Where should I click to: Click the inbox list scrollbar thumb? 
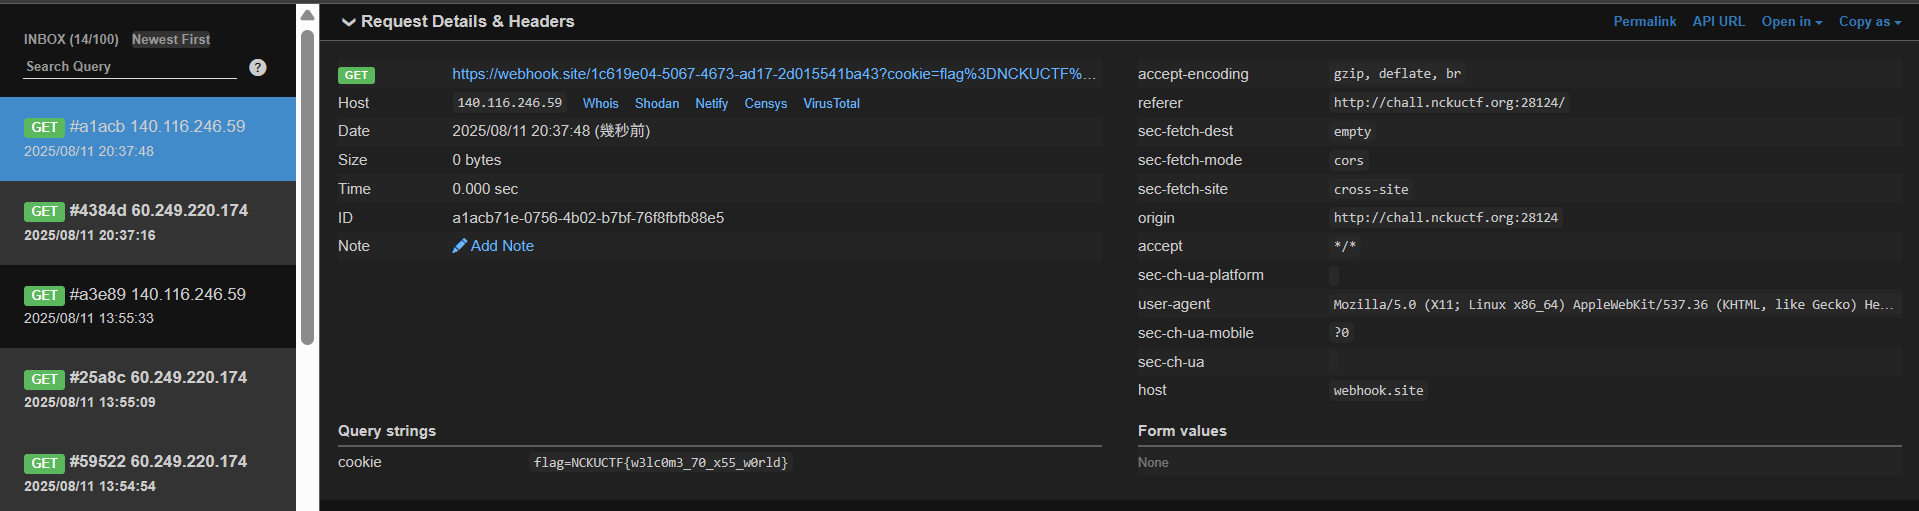307,187
